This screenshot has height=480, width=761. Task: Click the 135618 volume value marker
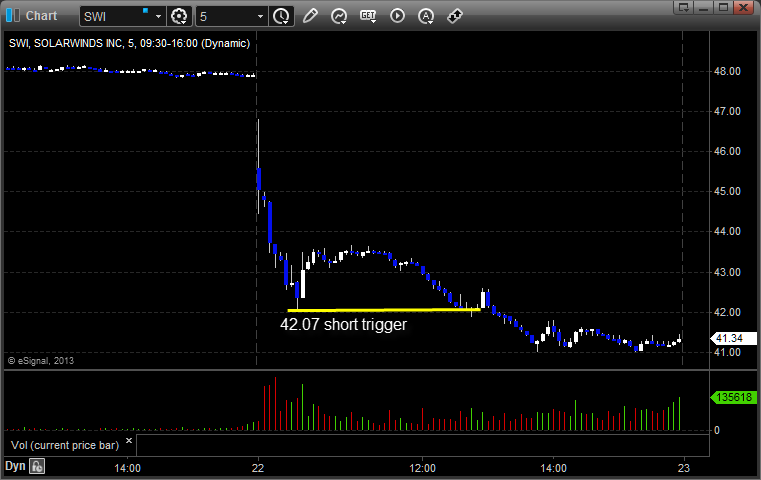733,397
